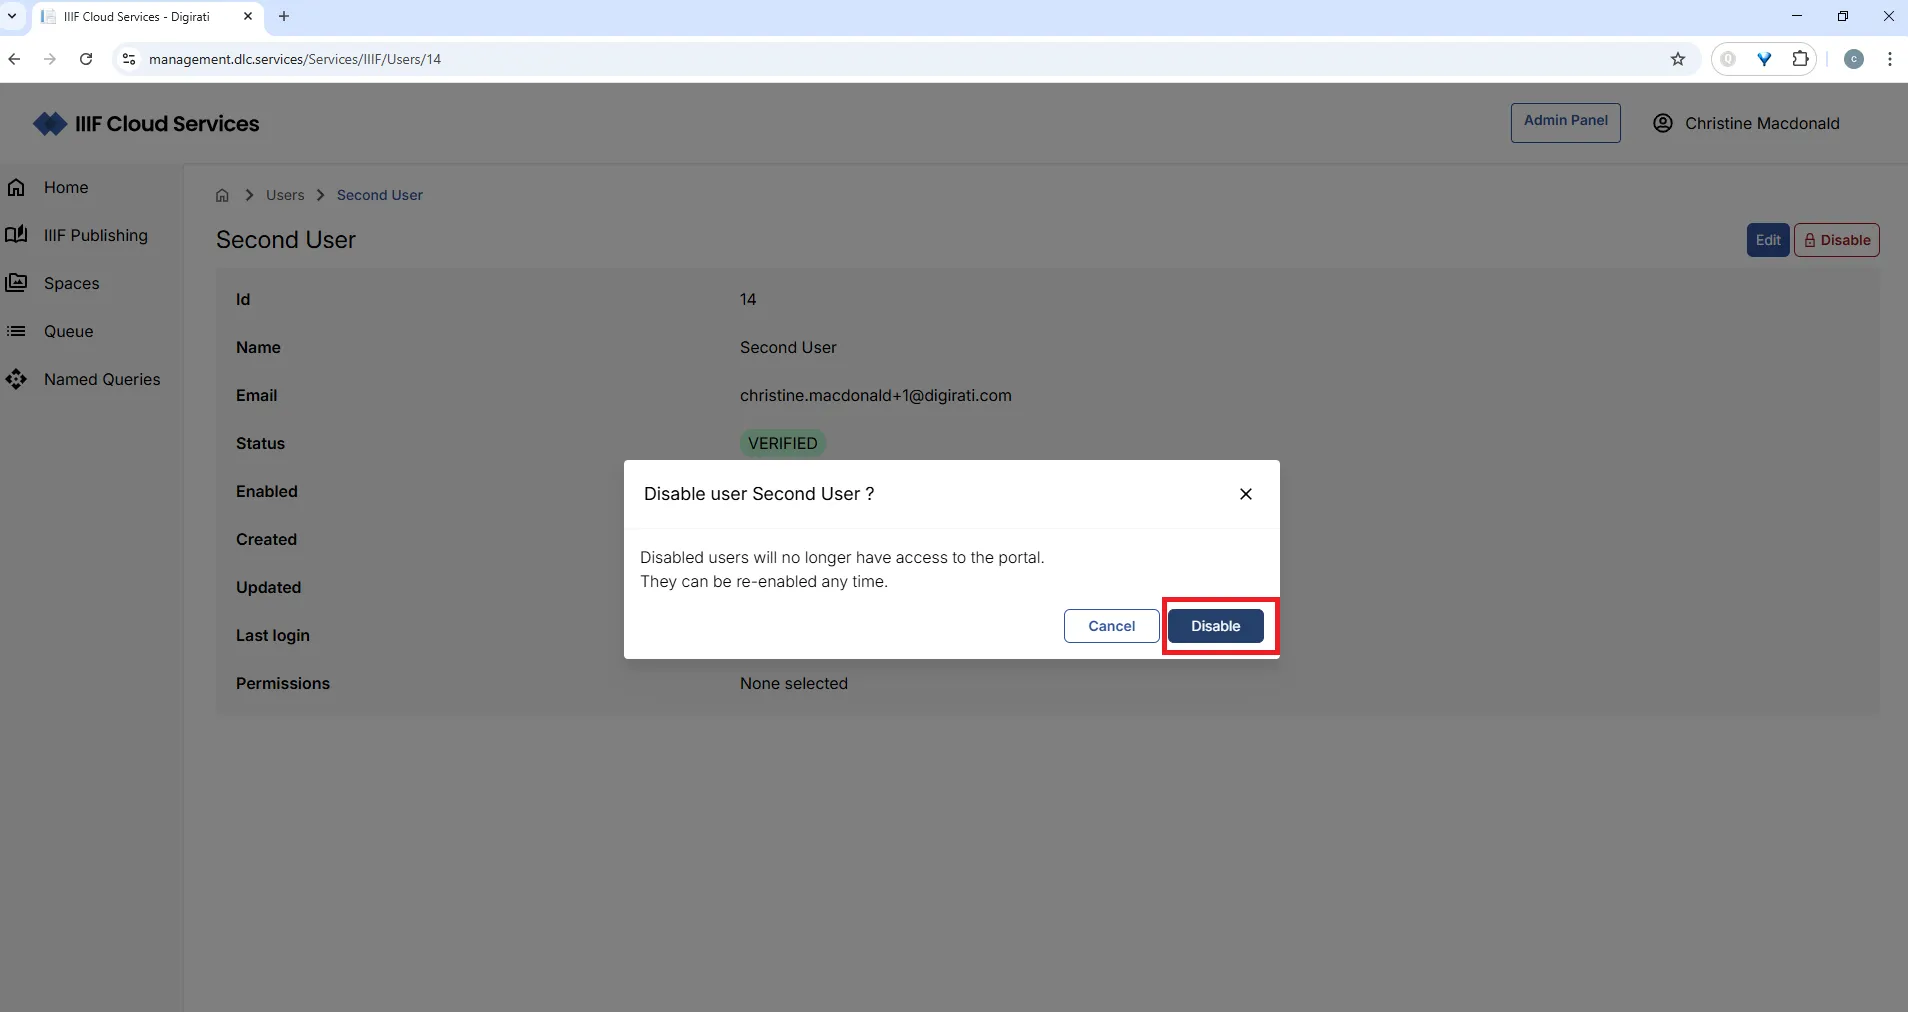The image size is (1908, 1012).
Task: Open the browser extensions icon
Action: click(x=1800, y=59)
